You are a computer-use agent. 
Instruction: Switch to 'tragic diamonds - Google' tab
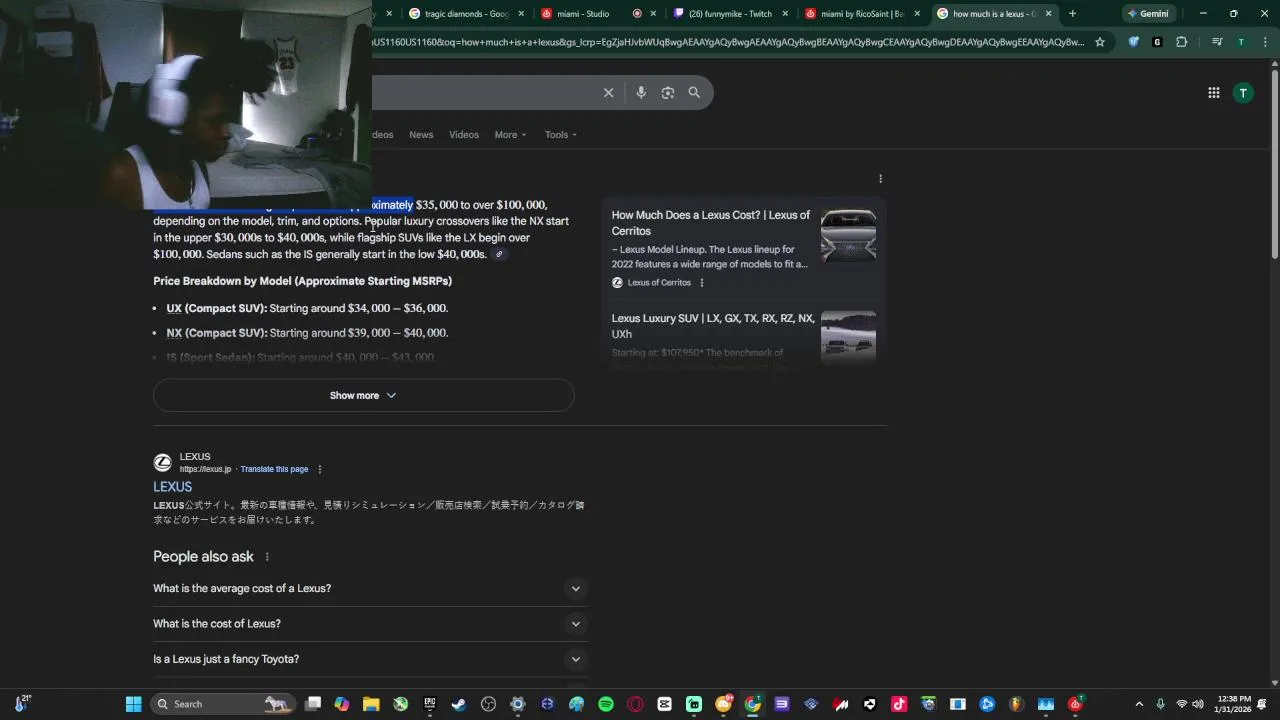466,14
